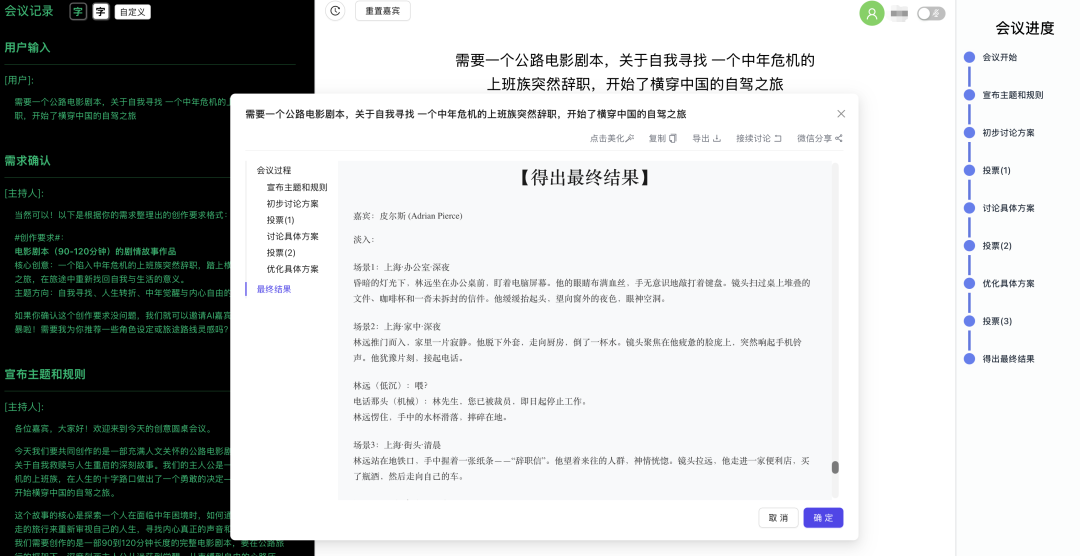Select 初步讨论方案 in dialog outline

(x=293, y=204)
